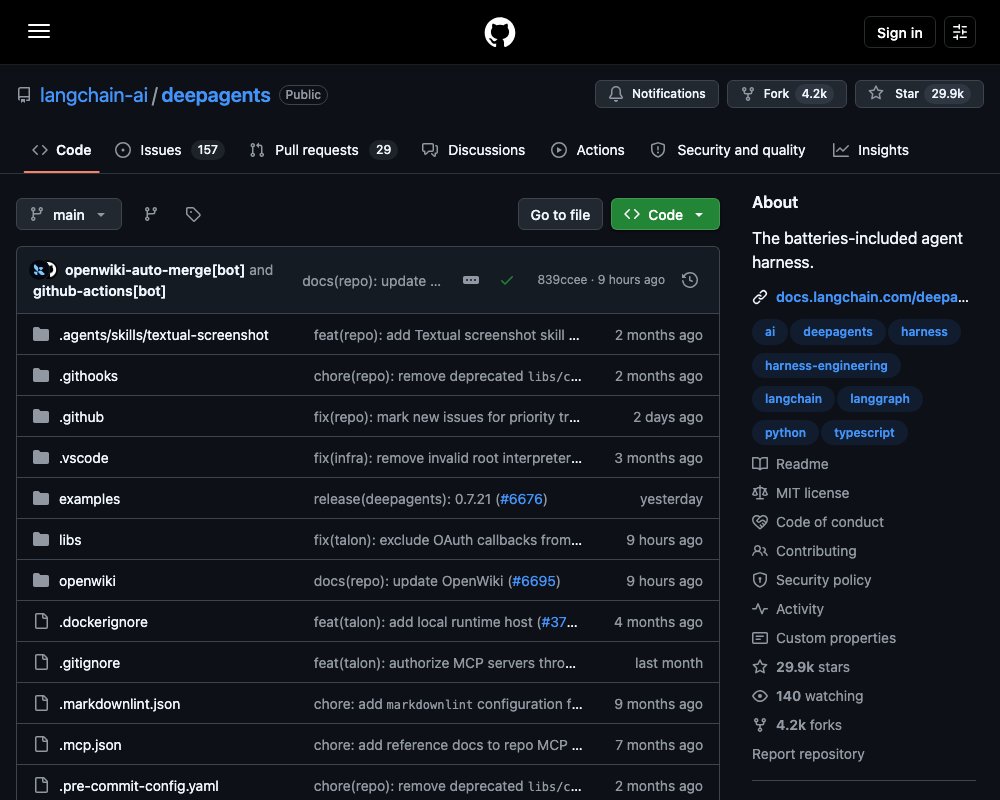This screenshot has width=1000, height=800.
Task: Open the .markdownlint.json file
Action: click(119, 704)
